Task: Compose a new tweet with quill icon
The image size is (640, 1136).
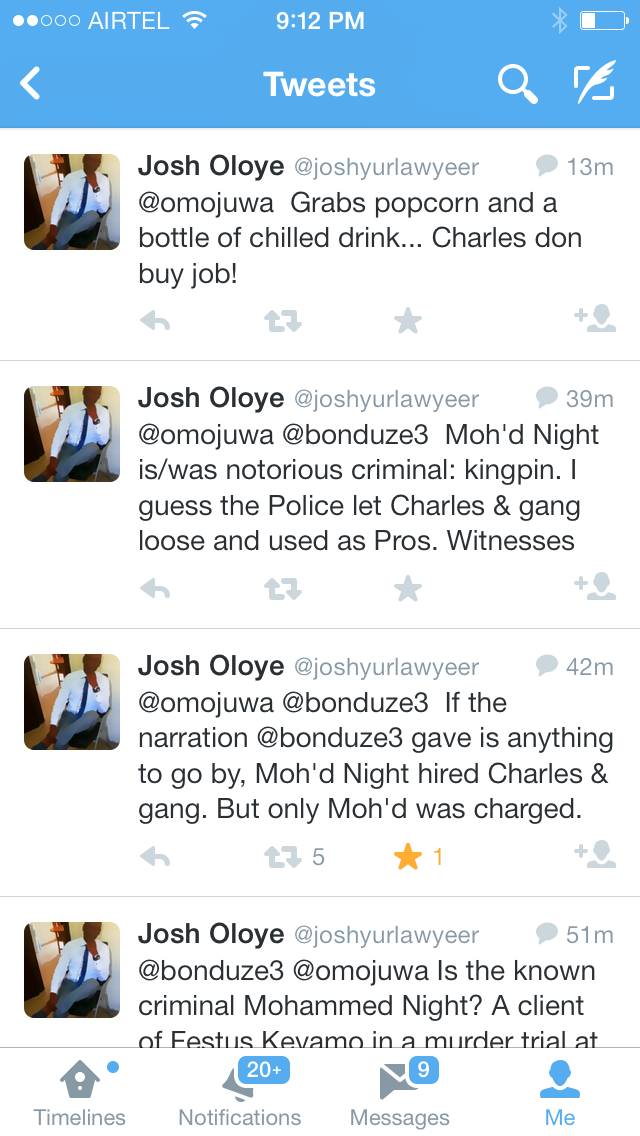Action: [594, 84]
